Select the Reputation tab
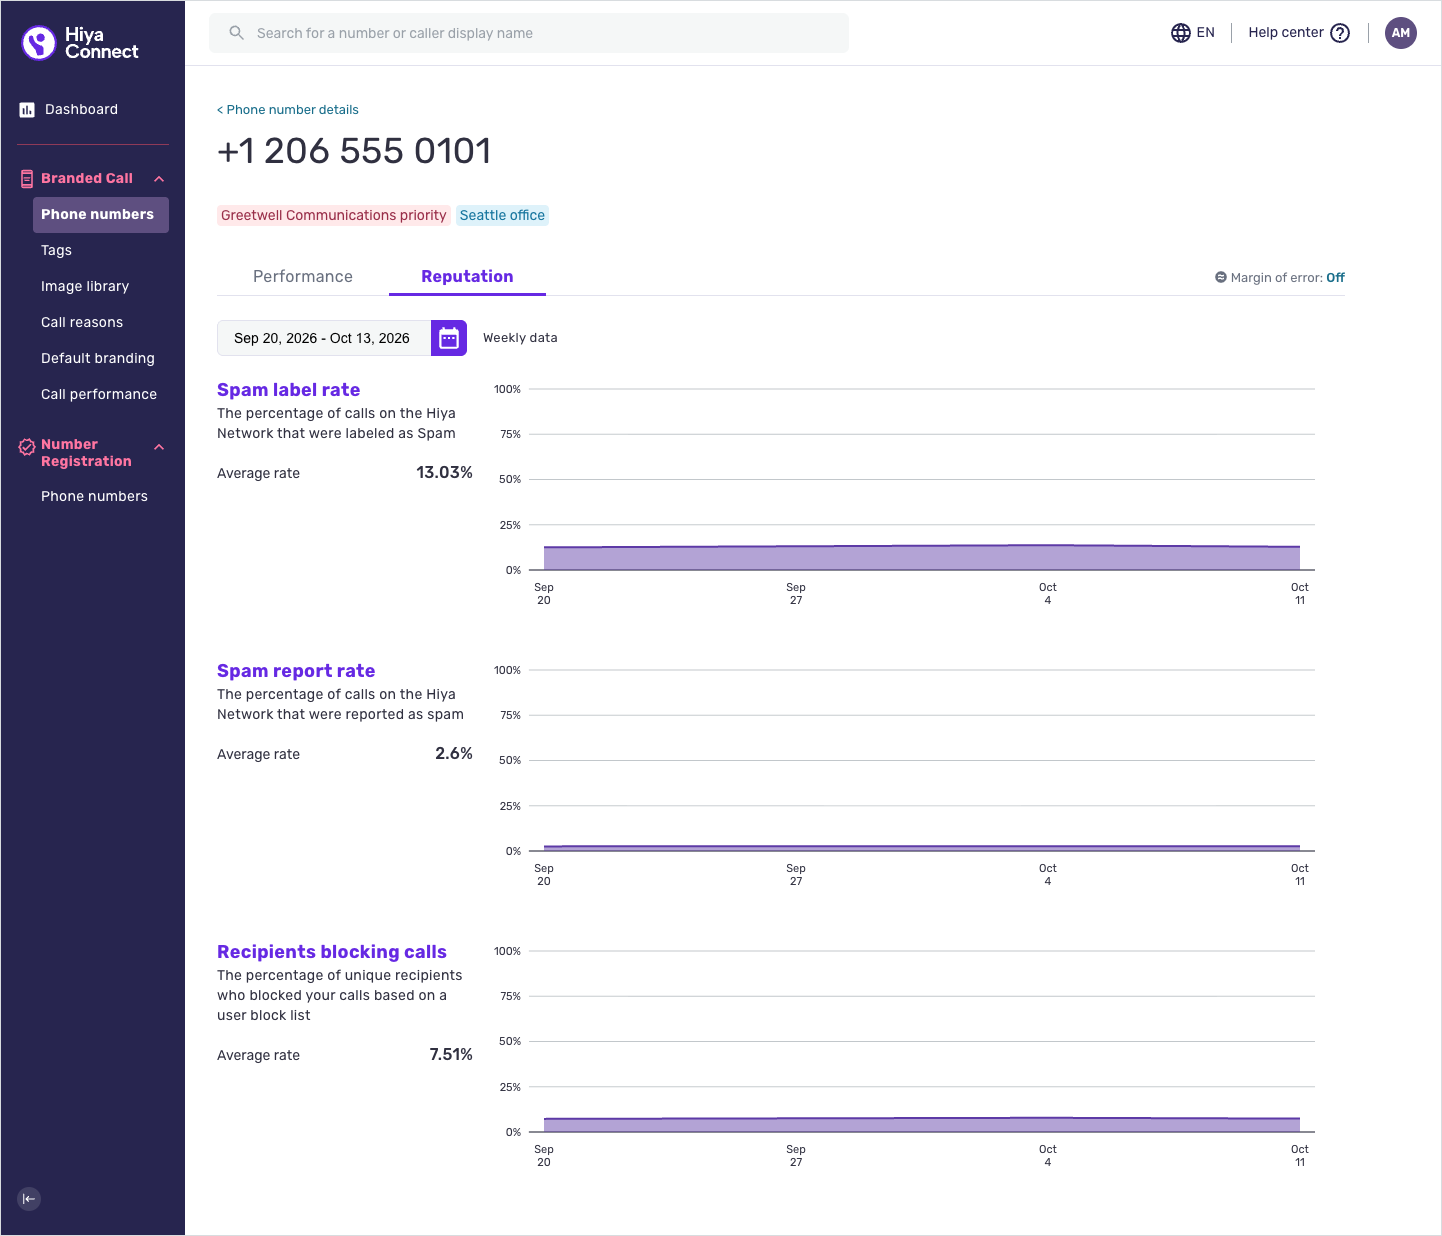 [467, 277]
